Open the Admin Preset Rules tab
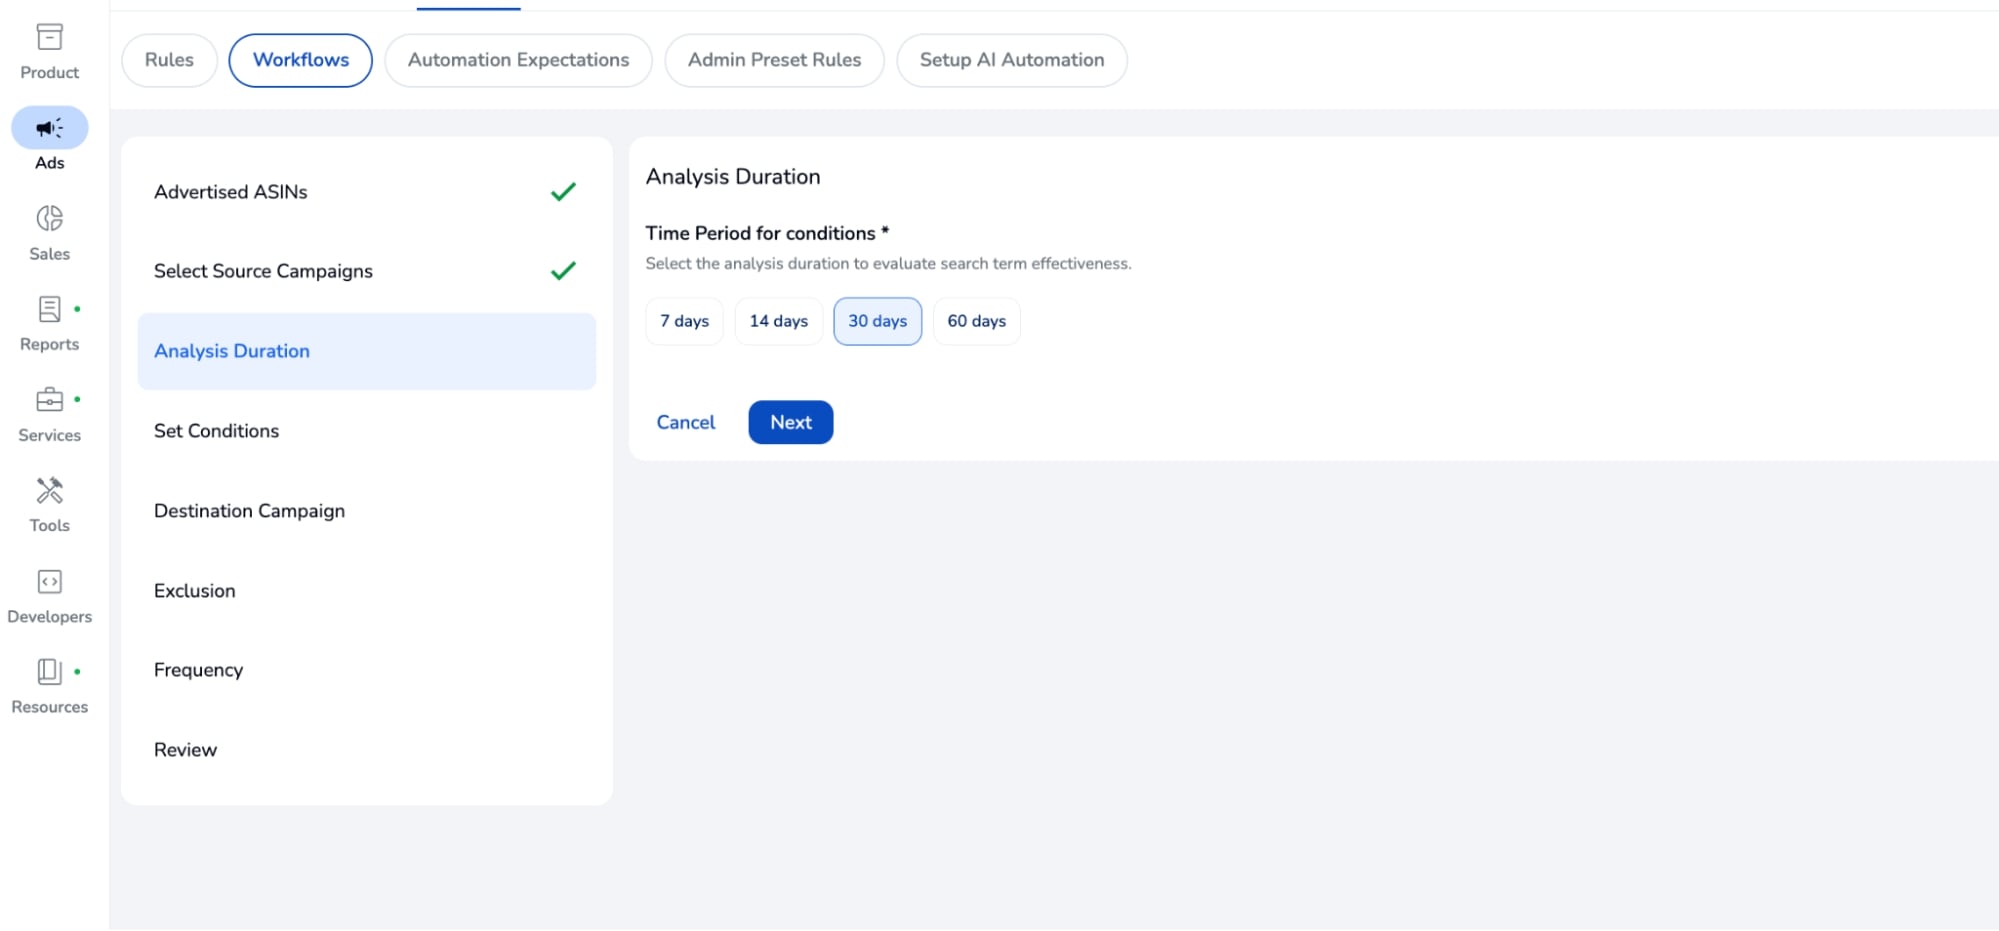 774,60
